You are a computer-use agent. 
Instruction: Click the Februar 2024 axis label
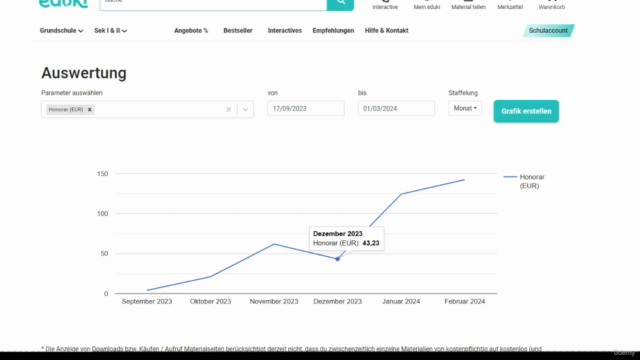tap(464, 302)
